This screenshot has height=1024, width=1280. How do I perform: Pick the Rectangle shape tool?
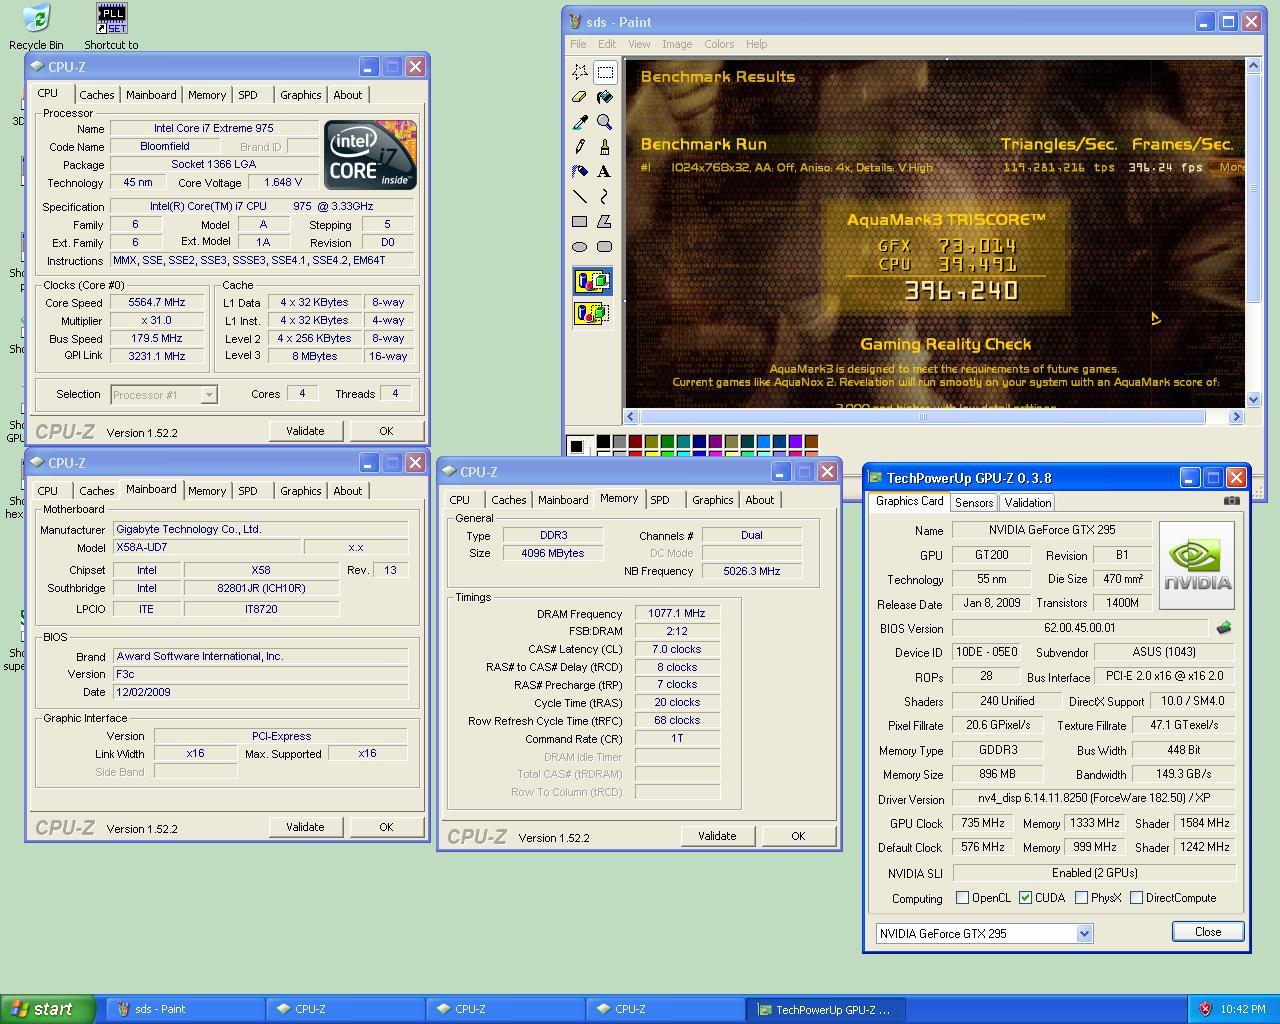tap(580, 222)
